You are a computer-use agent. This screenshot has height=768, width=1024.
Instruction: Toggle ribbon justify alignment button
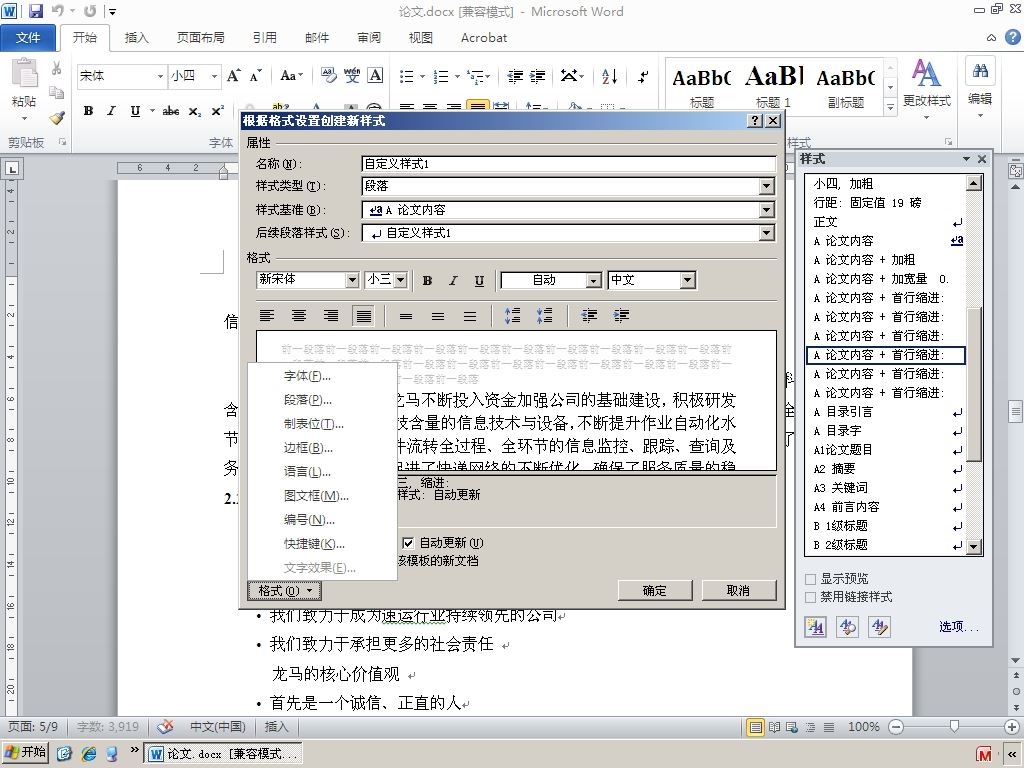pyautogui.click(x=477, y=106)
